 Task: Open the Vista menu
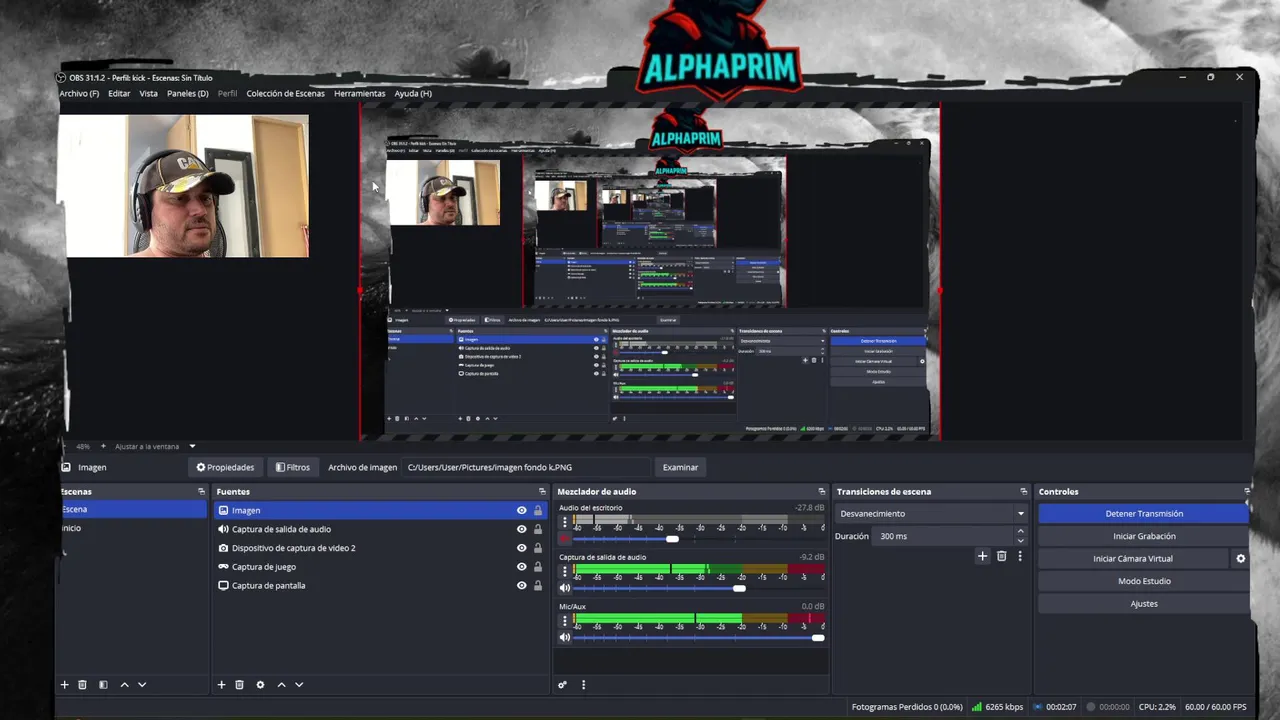(x=148, y=93)
